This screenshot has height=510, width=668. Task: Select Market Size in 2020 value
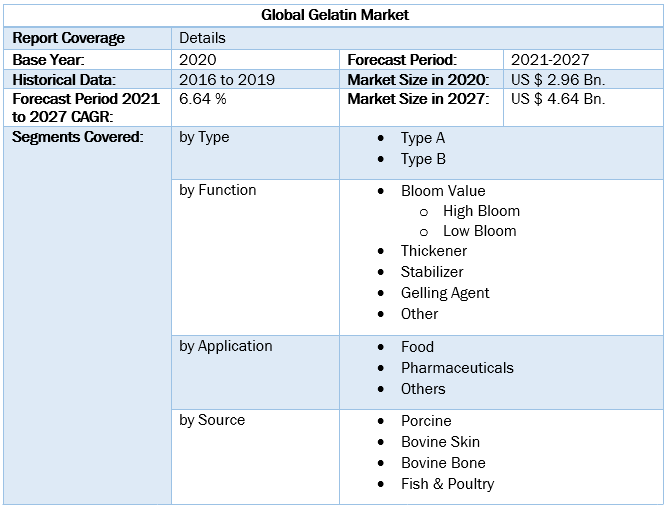tap(558, 79)
